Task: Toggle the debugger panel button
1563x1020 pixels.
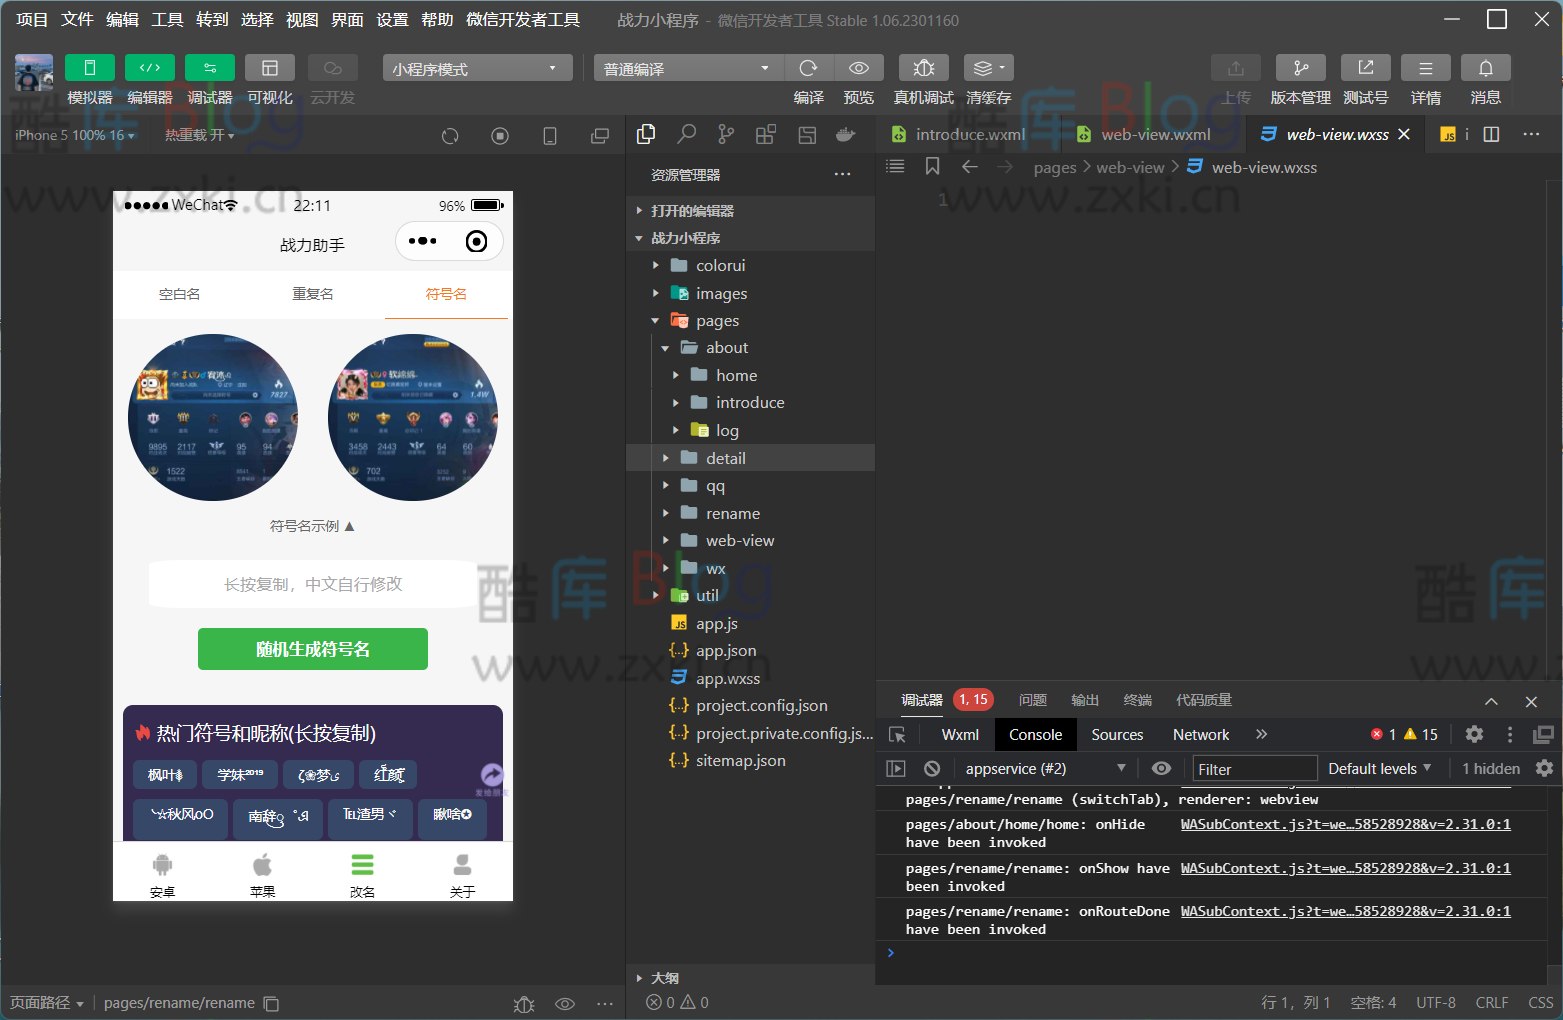Action: pos(210,68)
